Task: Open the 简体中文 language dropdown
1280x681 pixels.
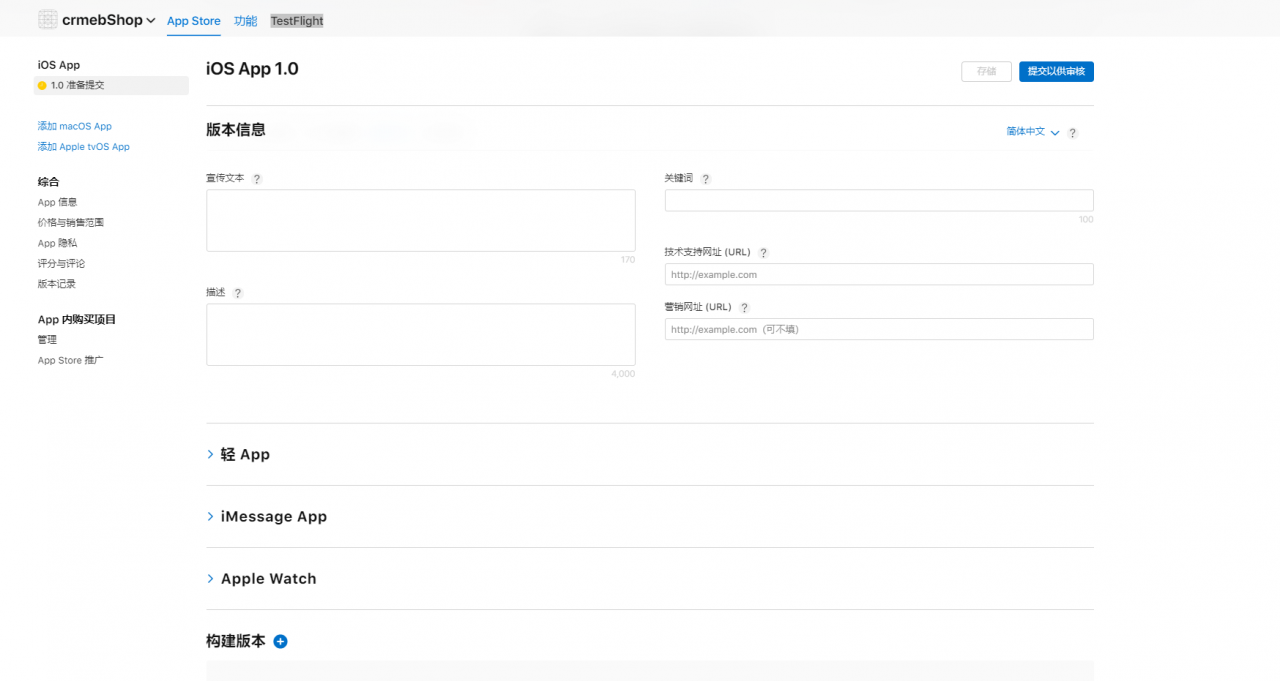Action: point(1032,132)
